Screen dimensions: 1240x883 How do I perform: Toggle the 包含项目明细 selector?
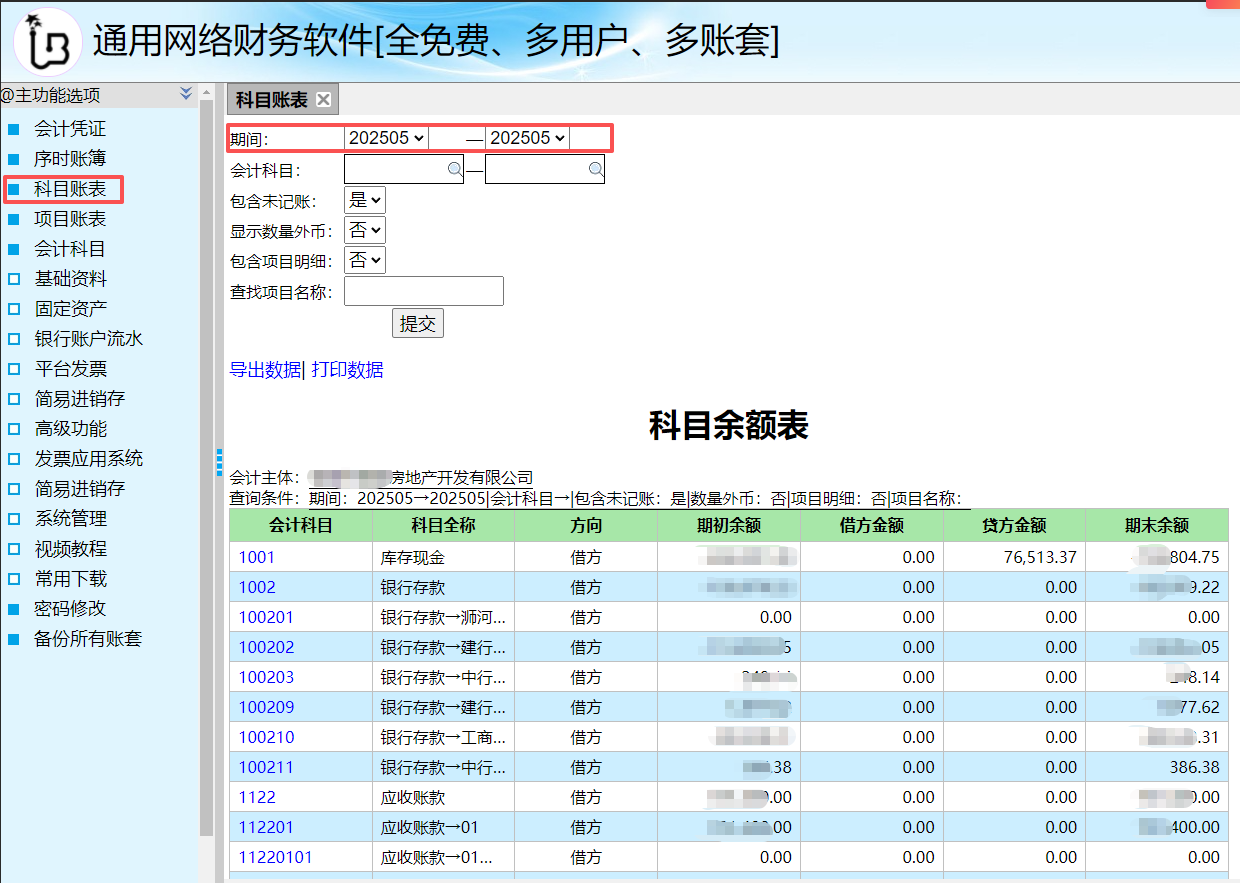pos(365,260)
